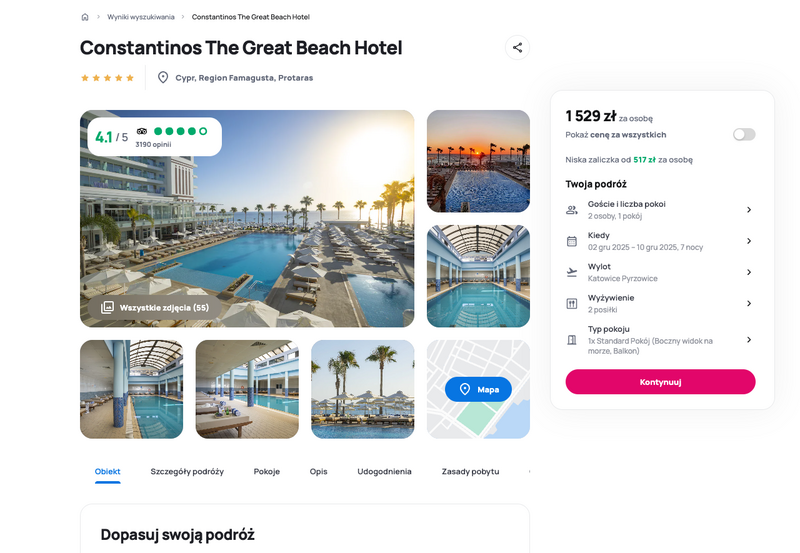The image size is (800, 553).
Task: Open the Pokoje tab
Action: [x=267, y=471]
